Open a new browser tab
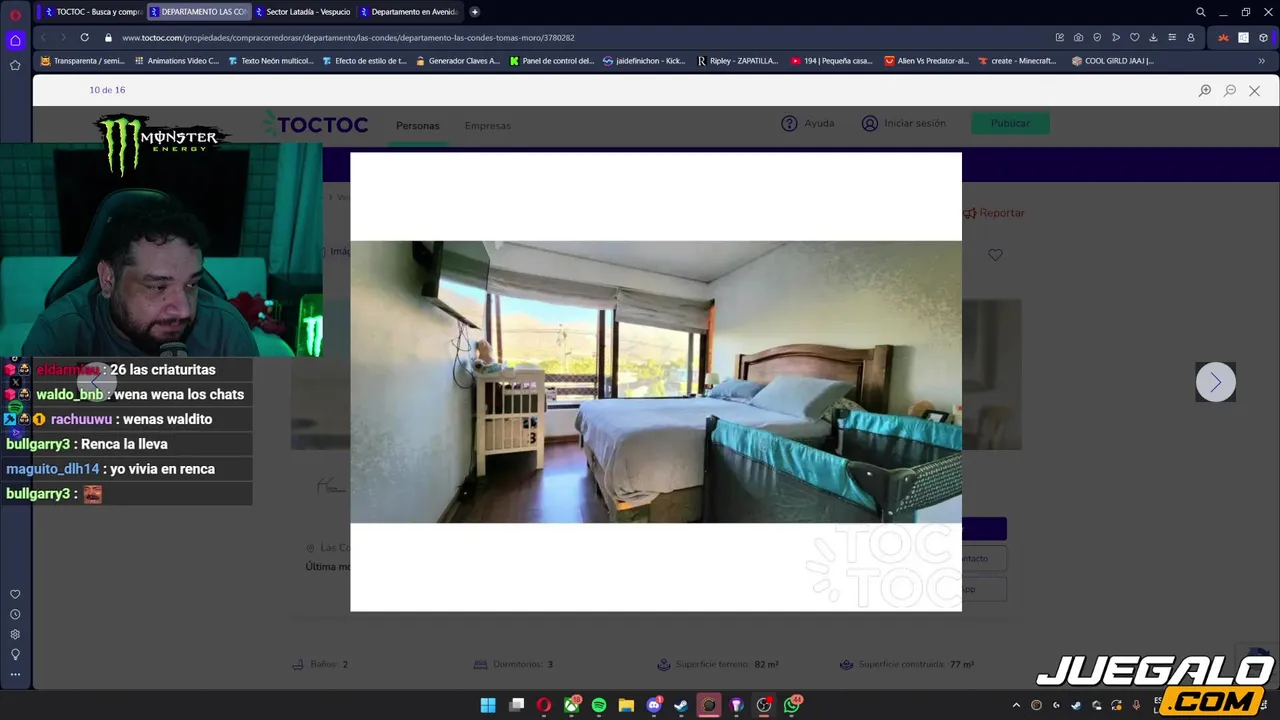Screen dimensions: 1280x720 click(x=474, y=12)
